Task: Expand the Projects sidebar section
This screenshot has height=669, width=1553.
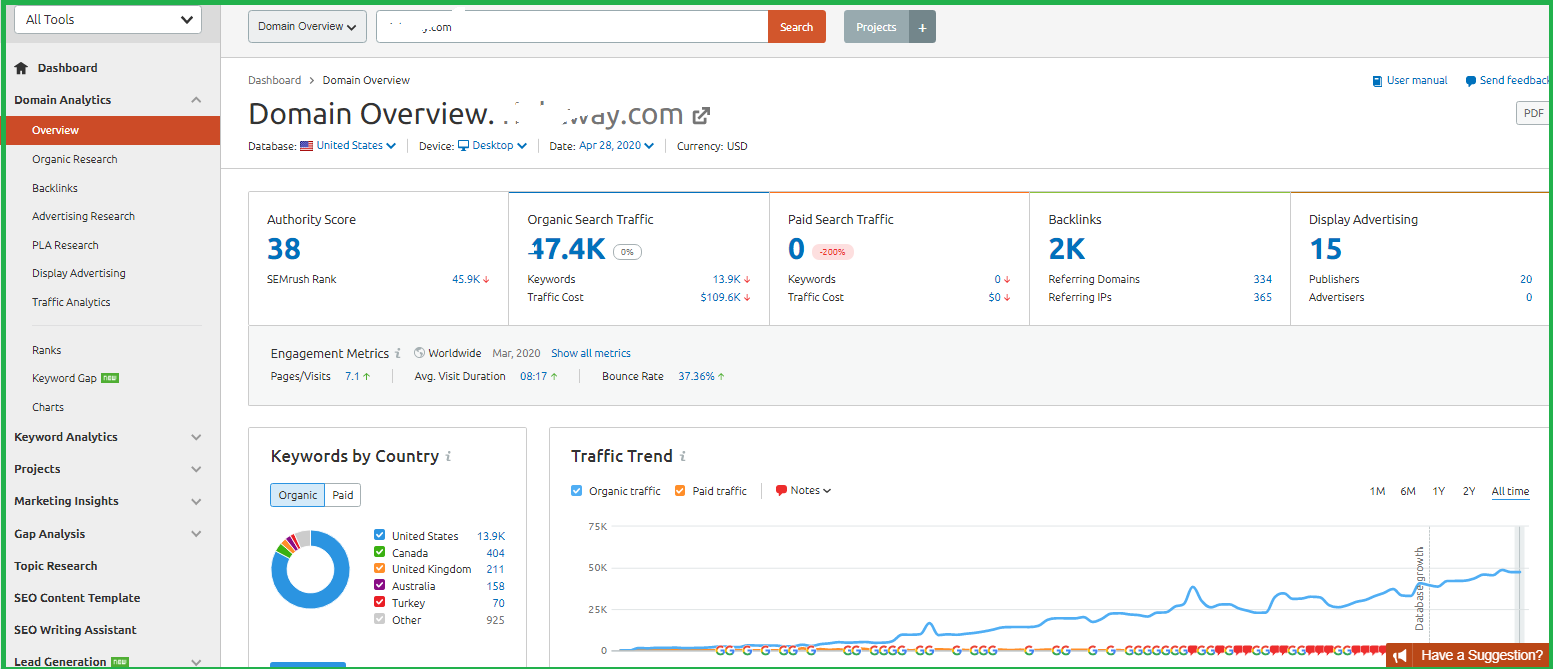Action: pyautogui.click(x=196, y=469)
